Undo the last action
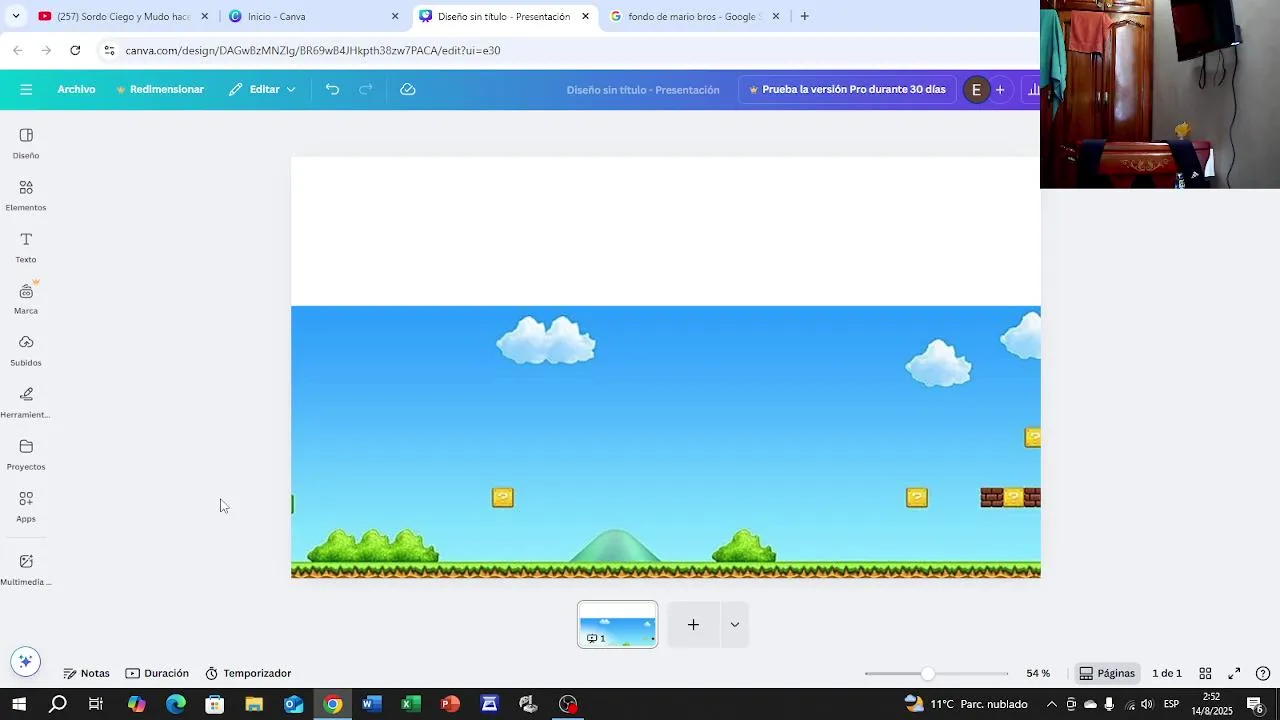 click(x=332, y=90)
